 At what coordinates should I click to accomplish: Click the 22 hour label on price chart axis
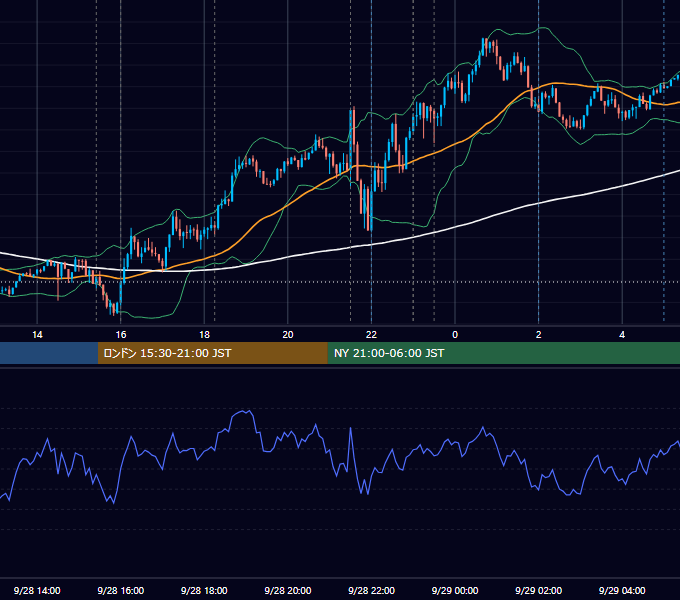pos(371,335)
